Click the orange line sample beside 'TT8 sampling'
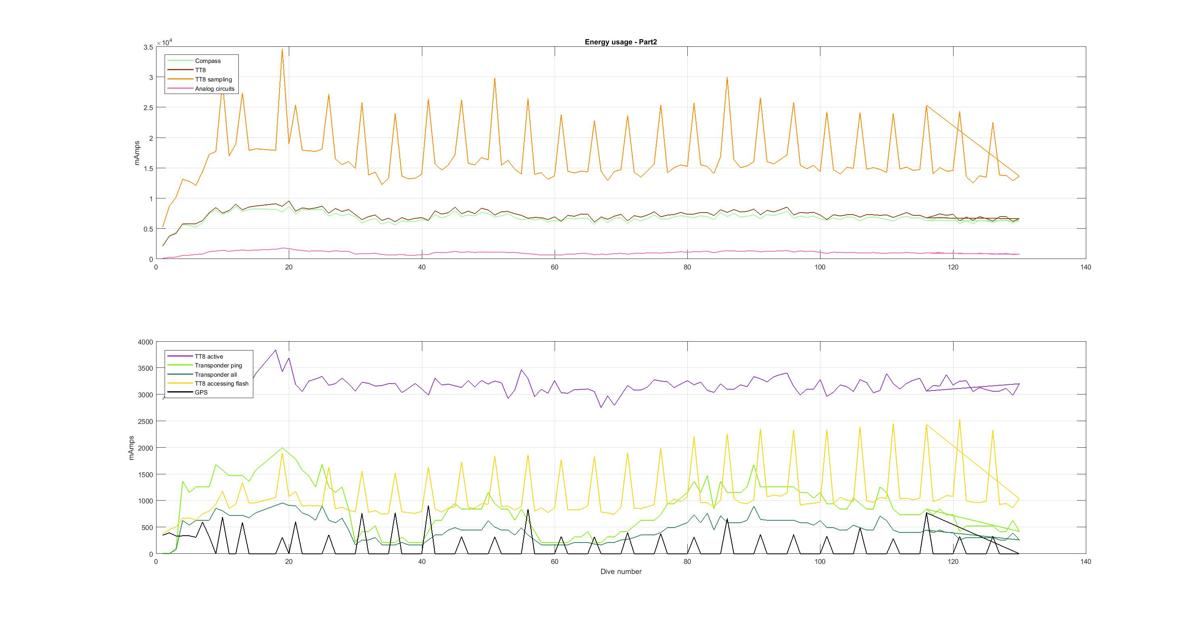This screenshot has width=1200, height=622. tap(181, 79)
